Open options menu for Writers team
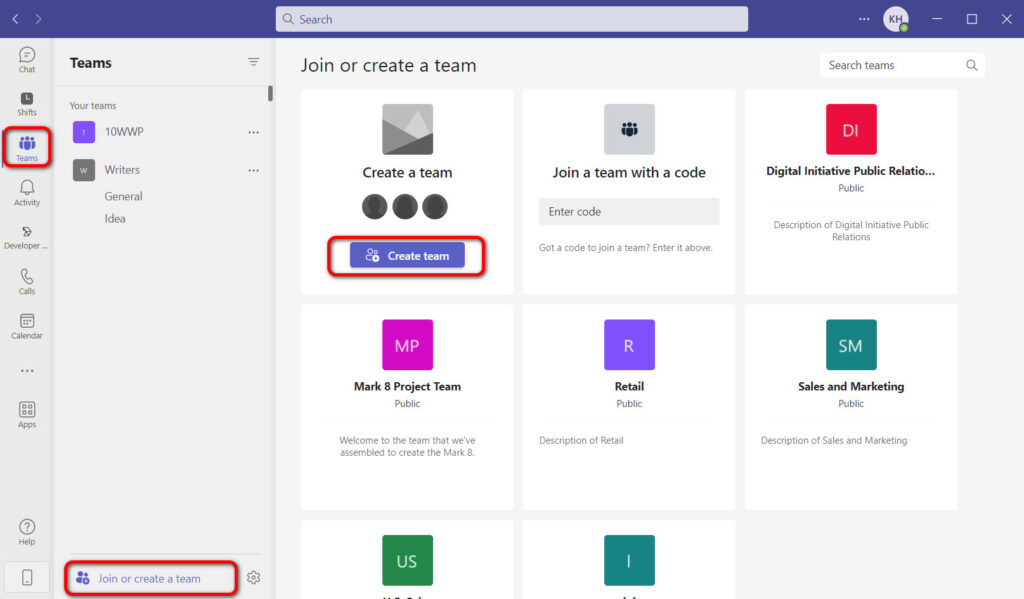This screenshot has width=1024, height=599. click(254, 169)
